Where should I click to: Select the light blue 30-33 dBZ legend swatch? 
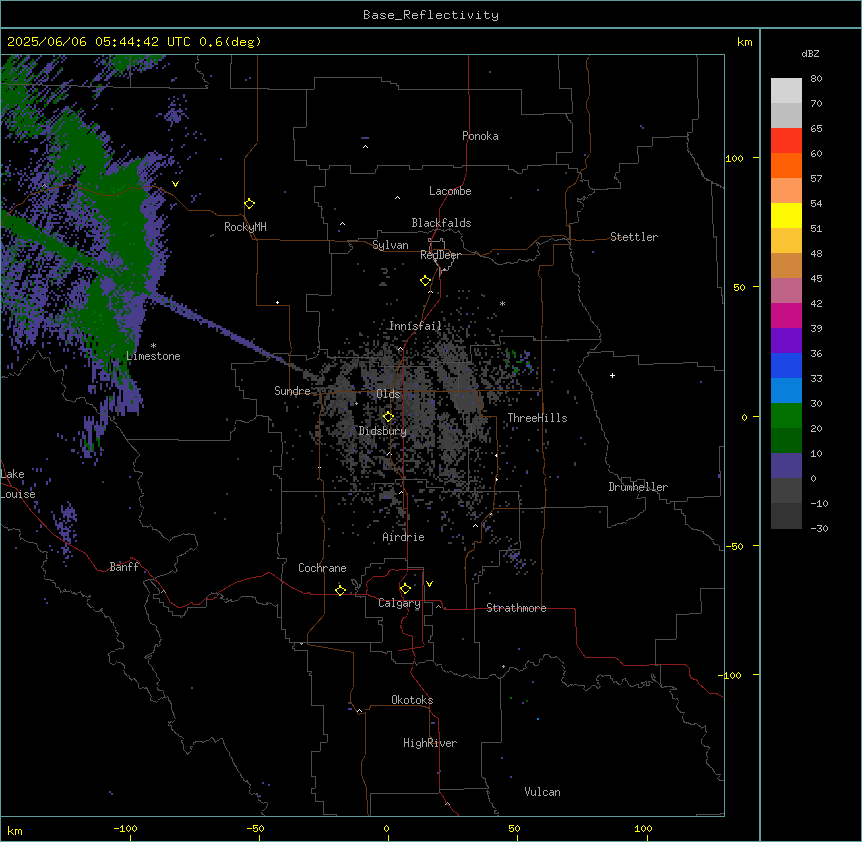786,391
